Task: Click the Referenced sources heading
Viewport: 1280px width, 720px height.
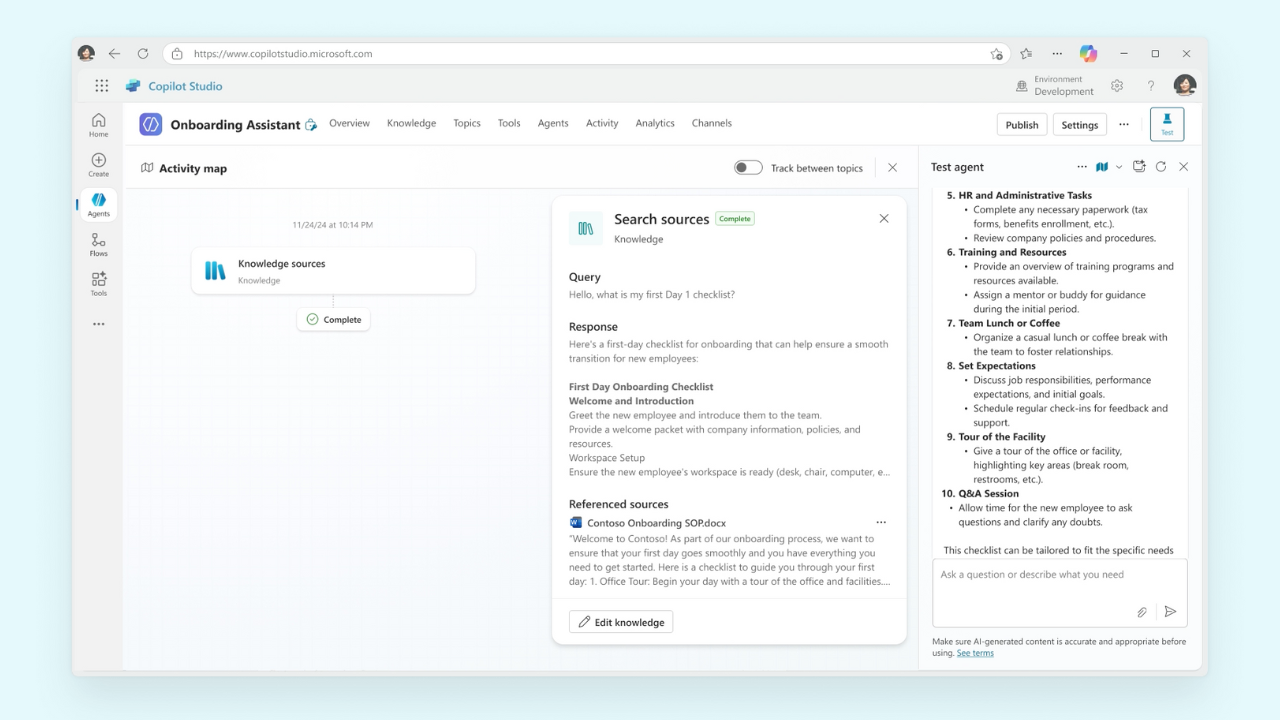Action: click(618, 504)
